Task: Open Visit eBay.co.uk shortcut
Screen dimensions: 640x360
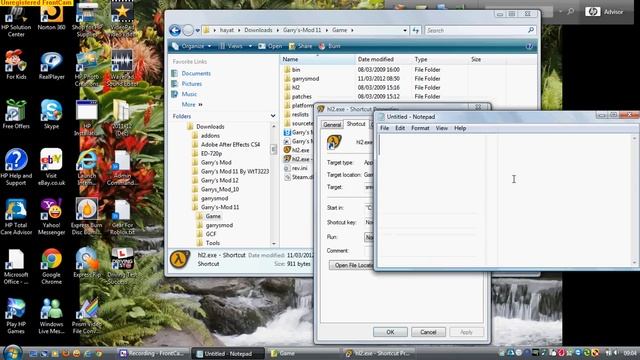Action: 51,167
